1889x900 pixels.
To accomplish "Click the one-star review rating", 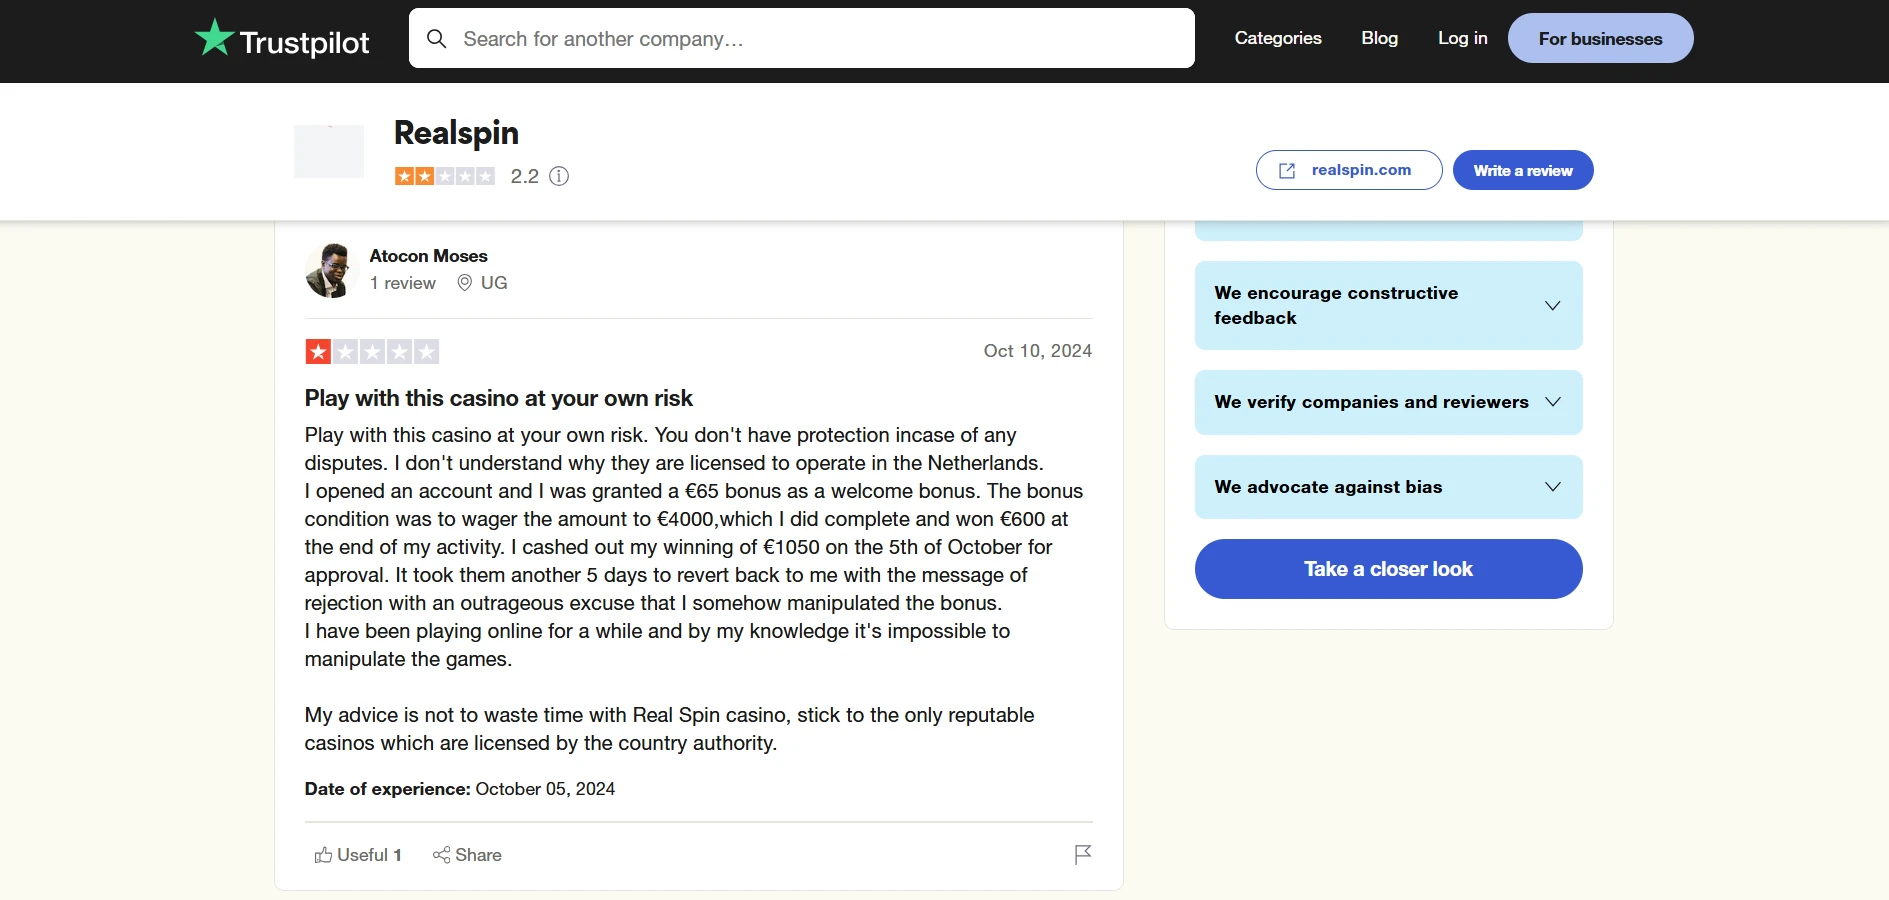I will click(372, 352).
